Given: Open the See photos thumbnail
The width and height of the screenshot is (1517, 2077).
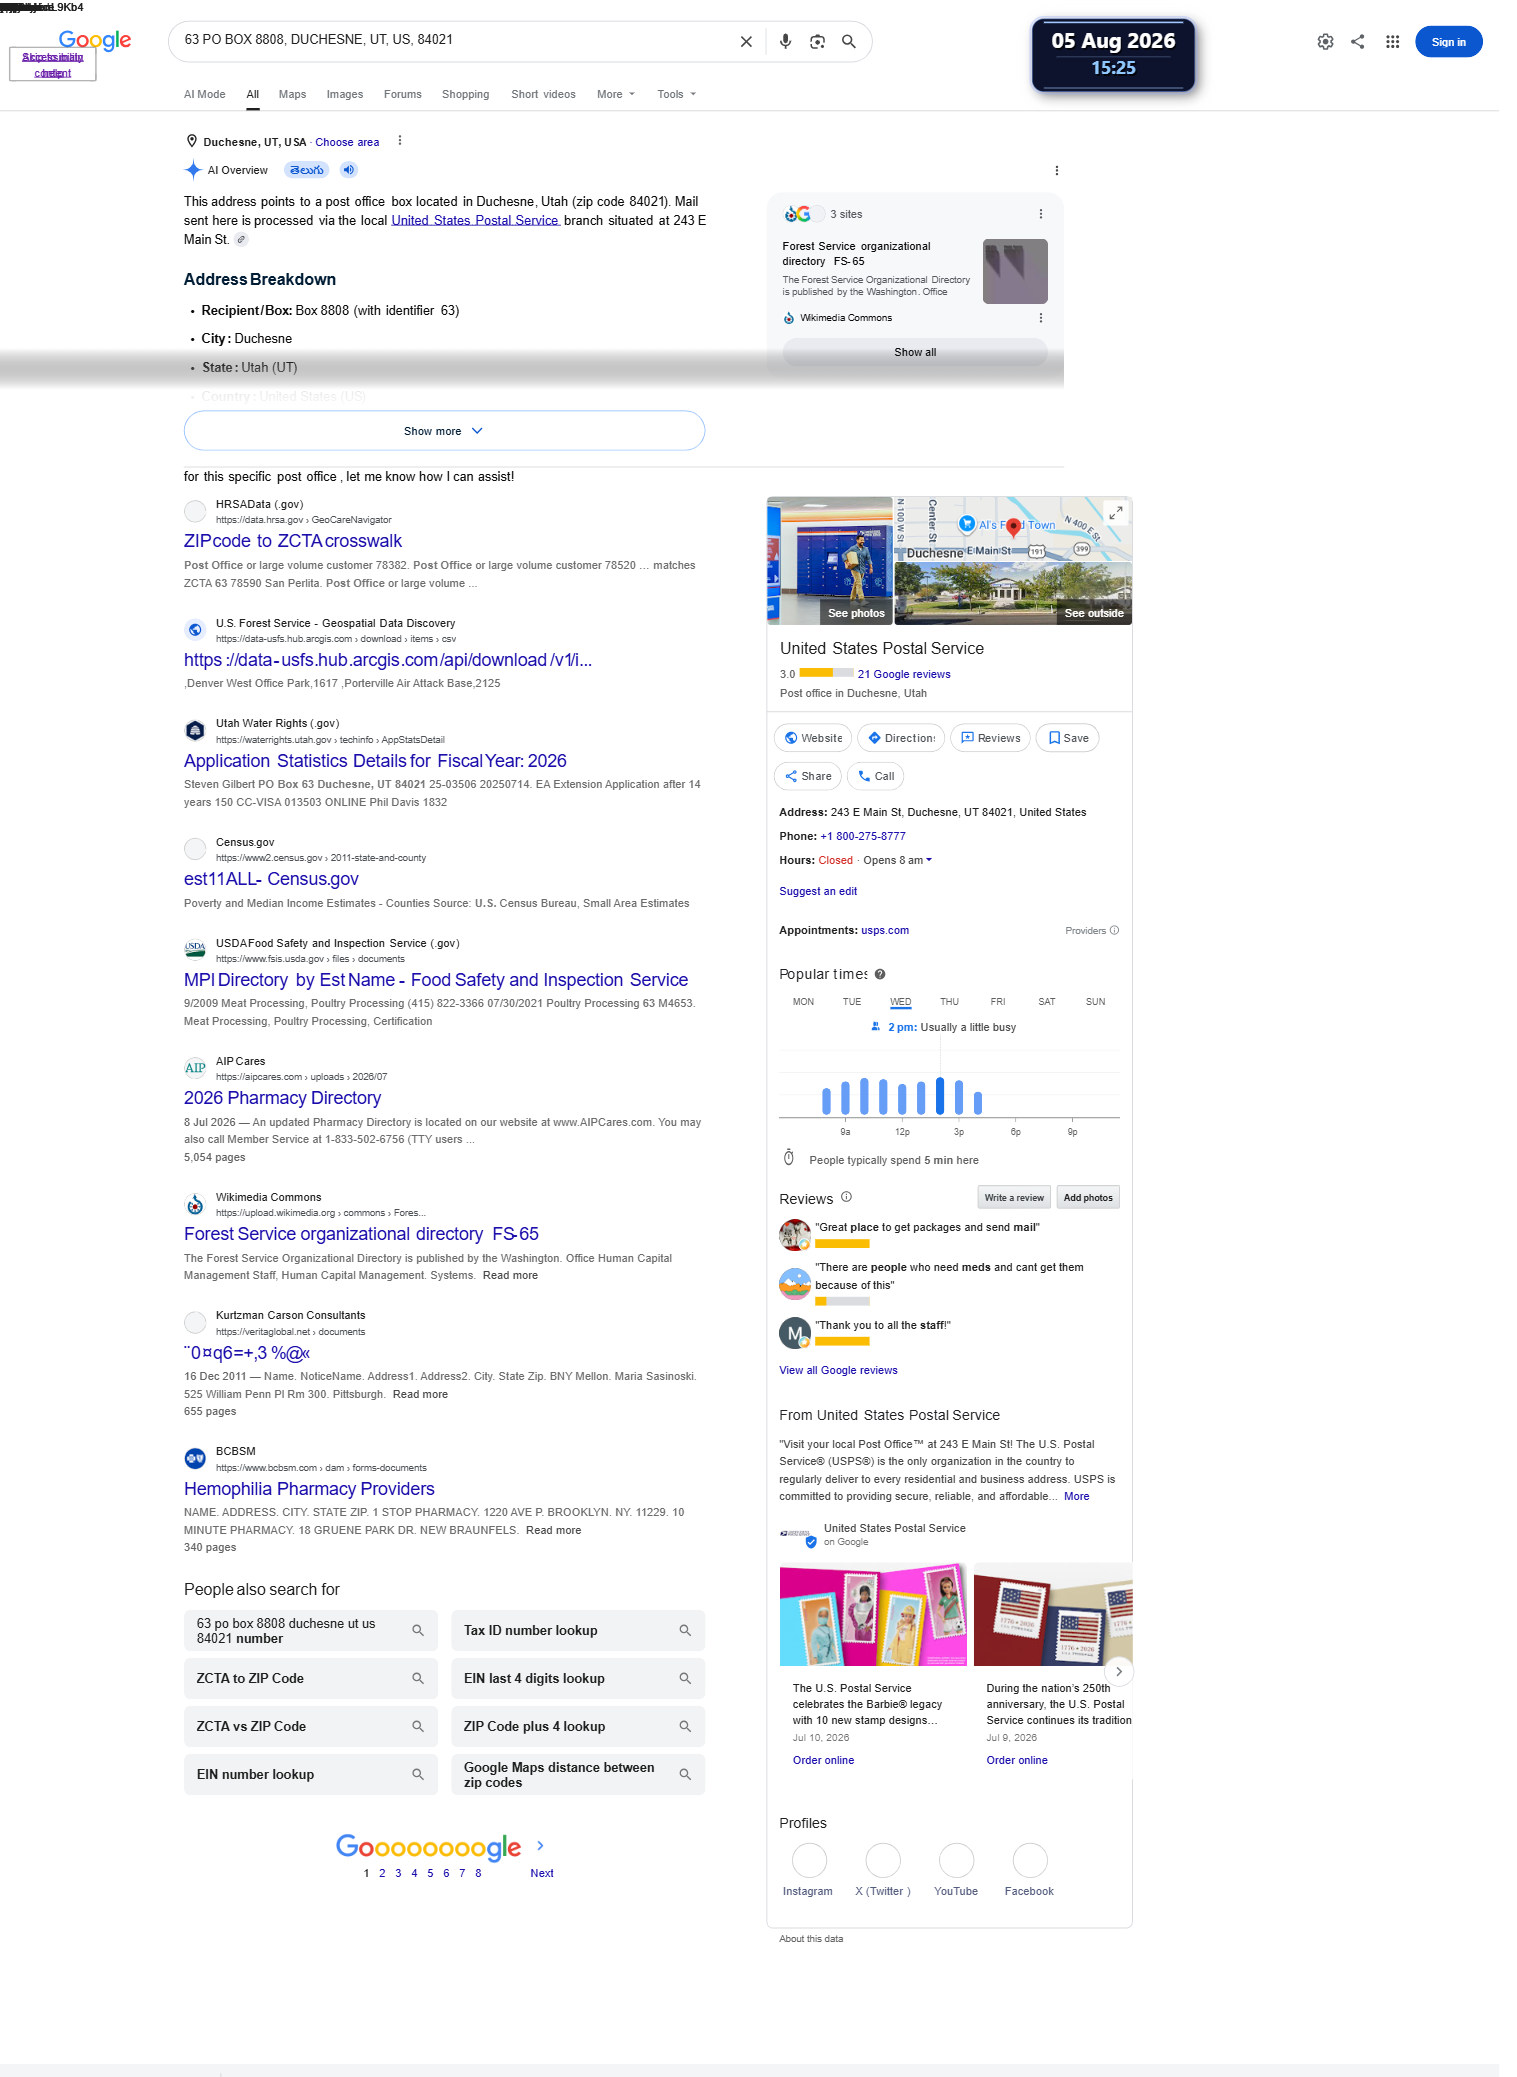Looking at the screenshot, I should [830, 561].
